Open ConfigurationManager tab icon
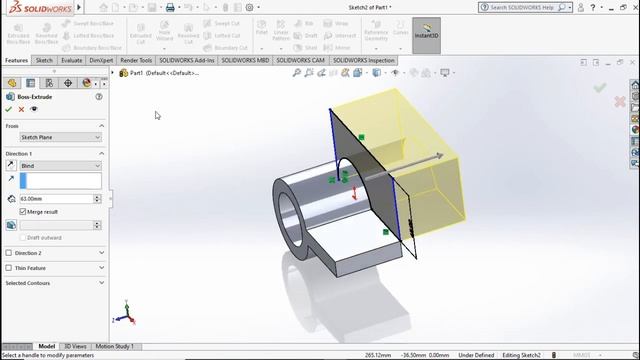 click(49, 83)
